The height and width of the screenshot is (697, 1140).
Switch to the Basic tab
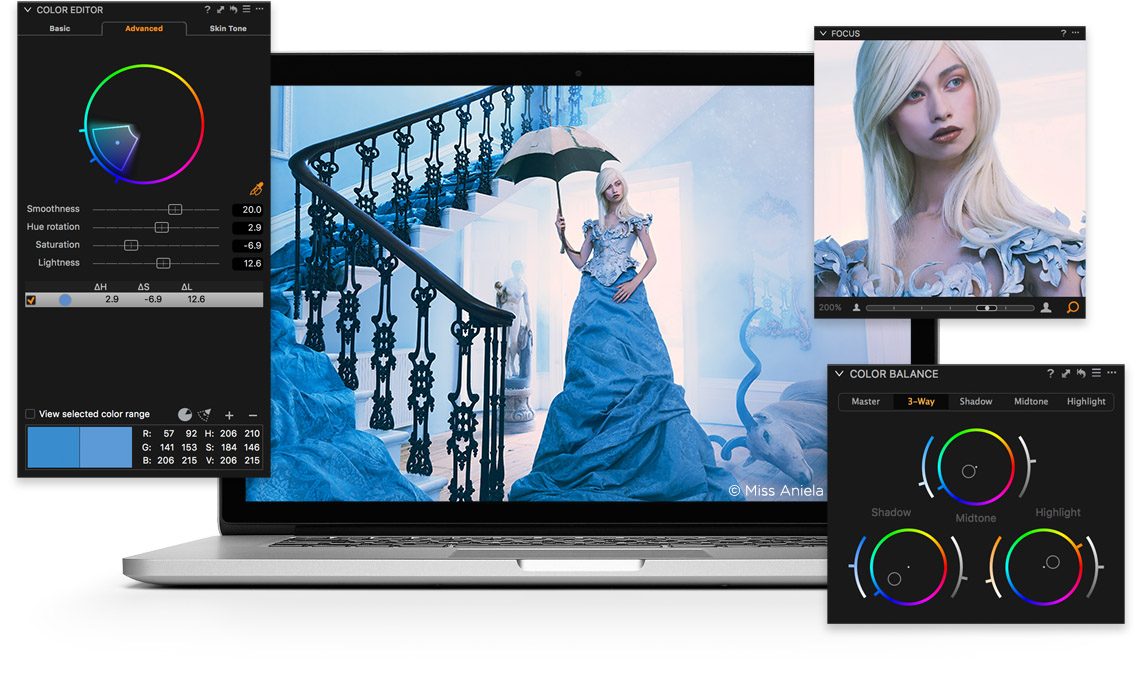pyautogui.click(x=60, y=28)
